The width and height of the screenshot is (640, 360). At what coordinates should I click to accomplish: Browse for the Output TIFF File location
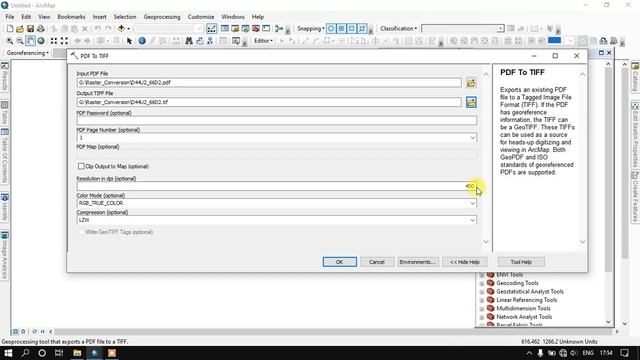(x=471, y=102)
